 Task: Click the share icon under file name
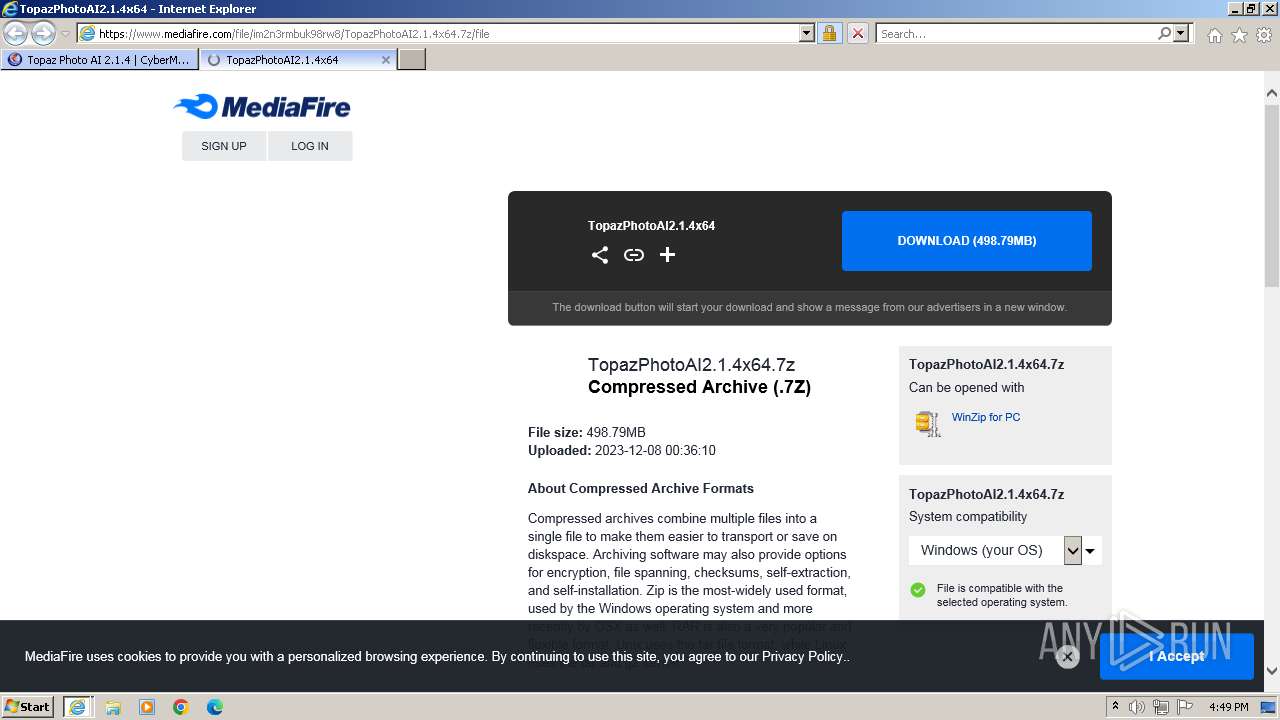click(x=600, y=255)
